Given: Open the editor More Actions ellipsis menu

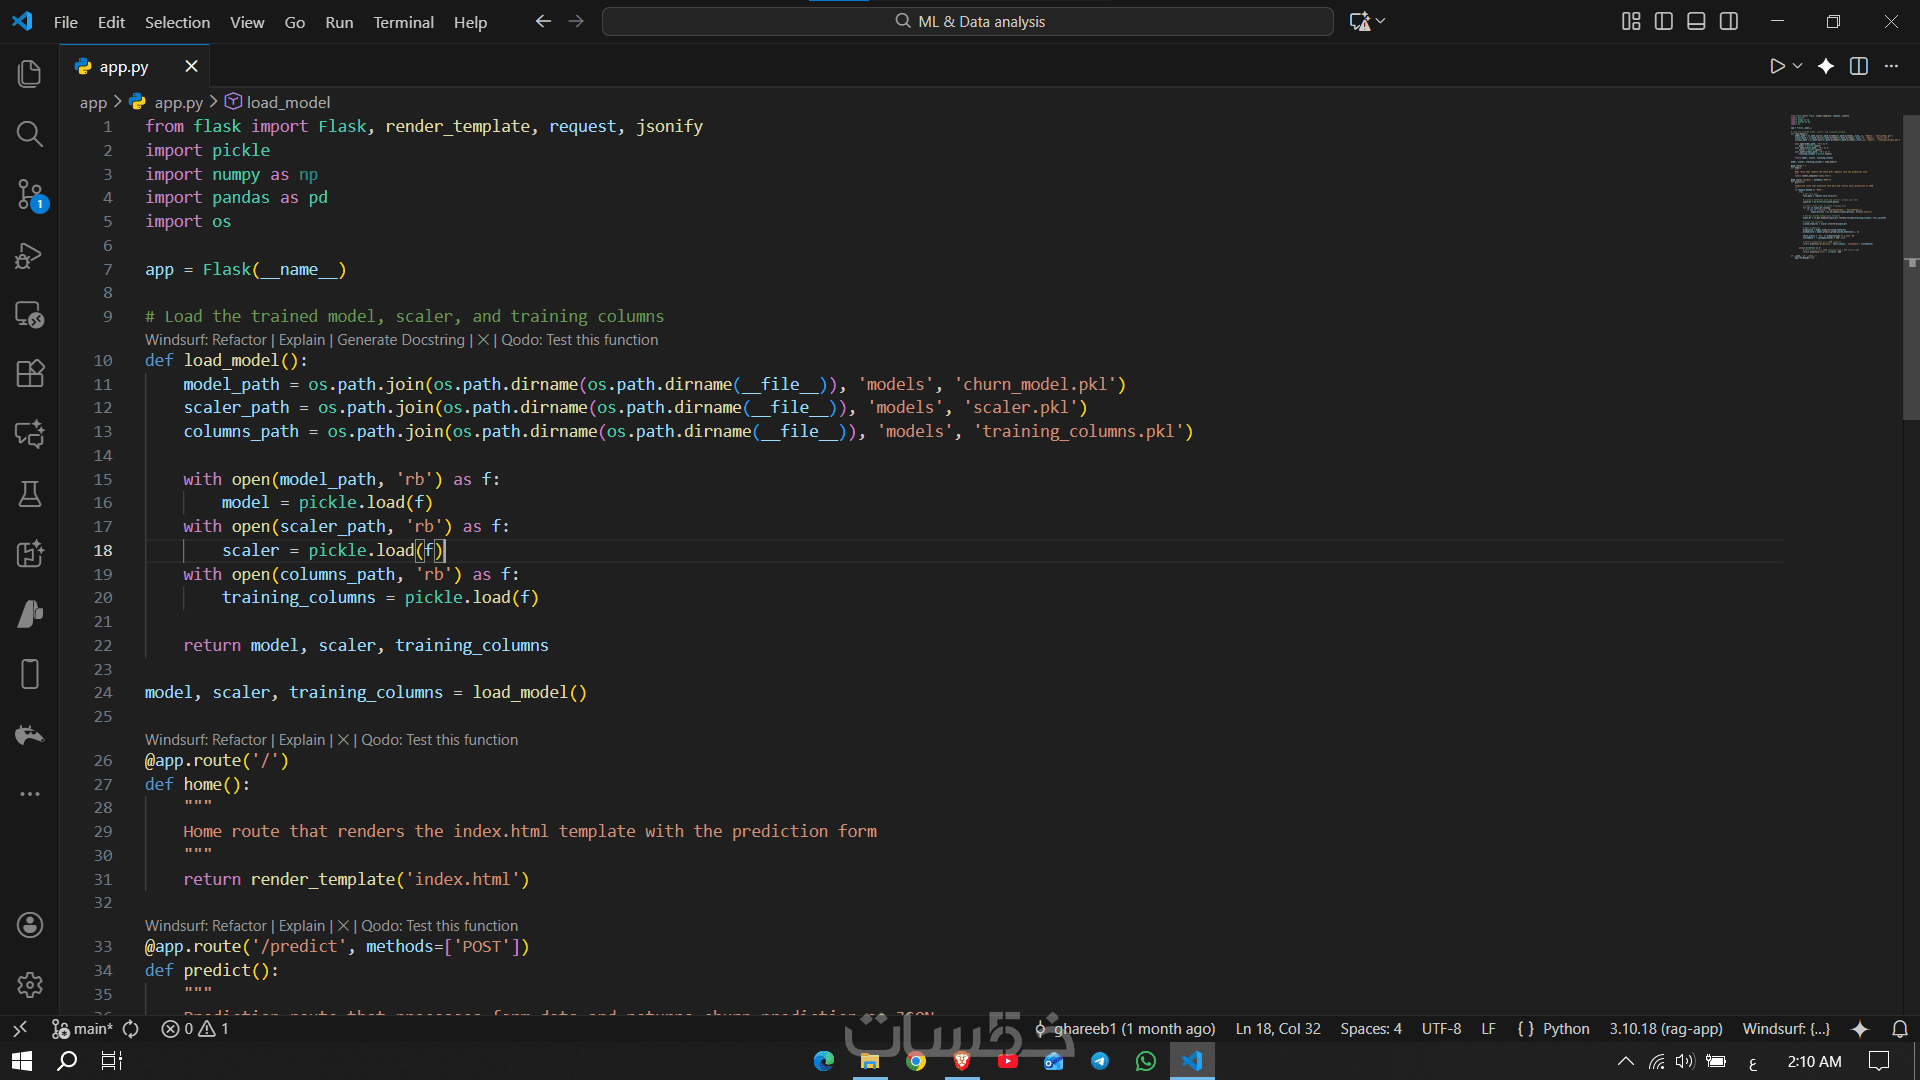Looking at the screenshot, I should (1891, 66).
